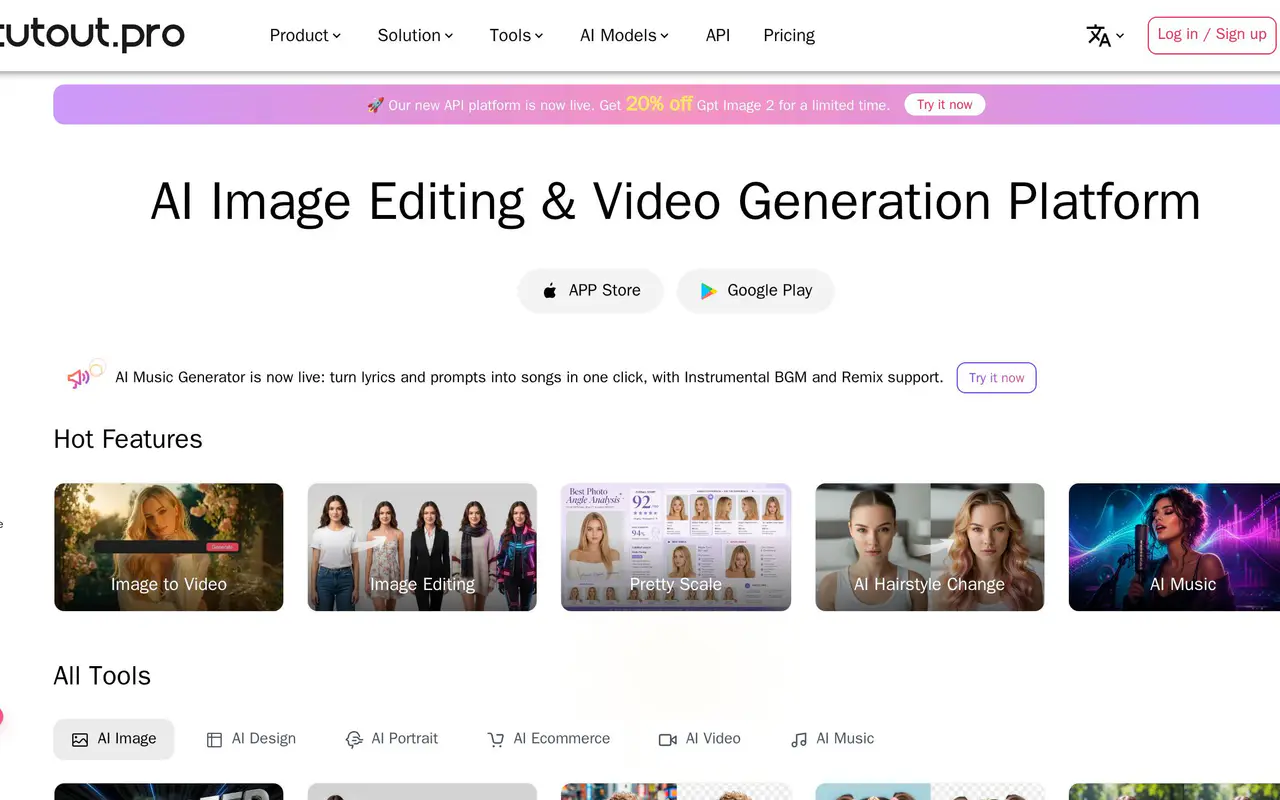This screenshot has width=1280, height=800.
Task: Click the AI Image Editing & Video Generation headline
Action: (x=675, y=201)
